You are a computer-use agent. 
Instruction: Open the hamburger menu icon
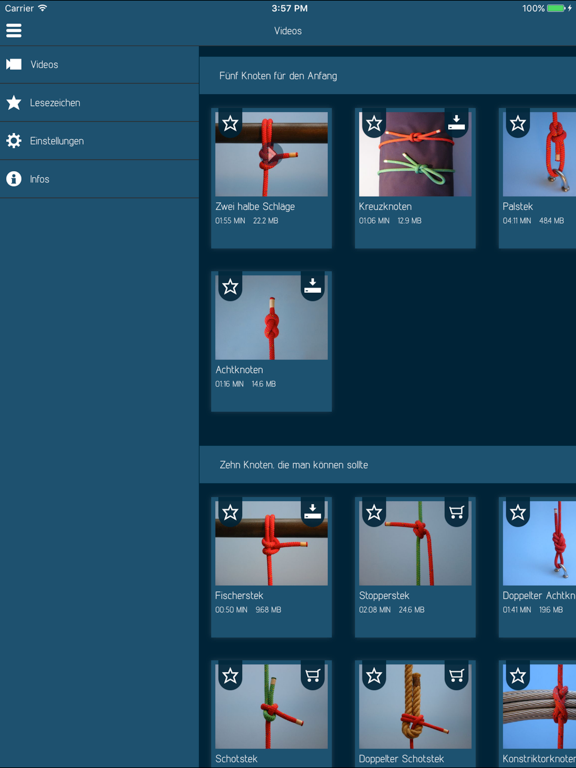14,30
